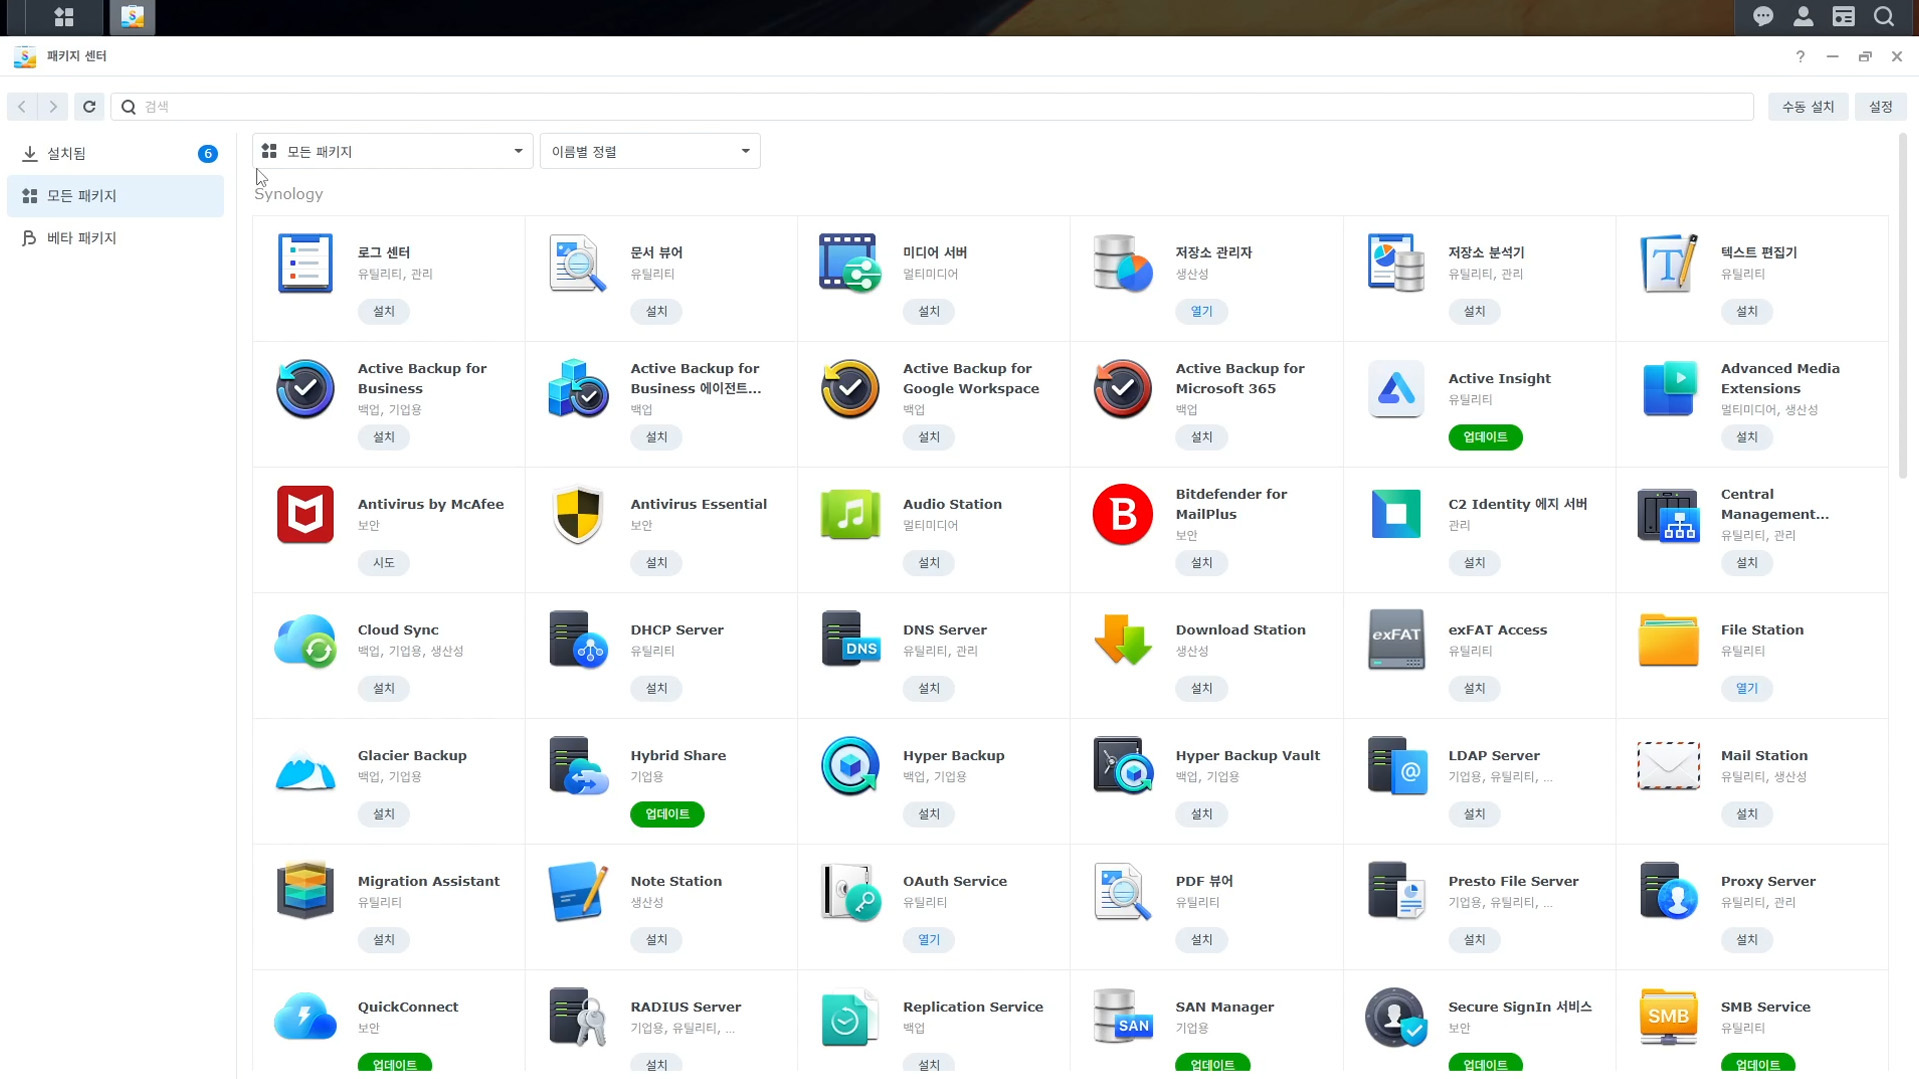Install Download Station via its 설치 button
The image size is (1919, 1079).
tap(1201, 688)
